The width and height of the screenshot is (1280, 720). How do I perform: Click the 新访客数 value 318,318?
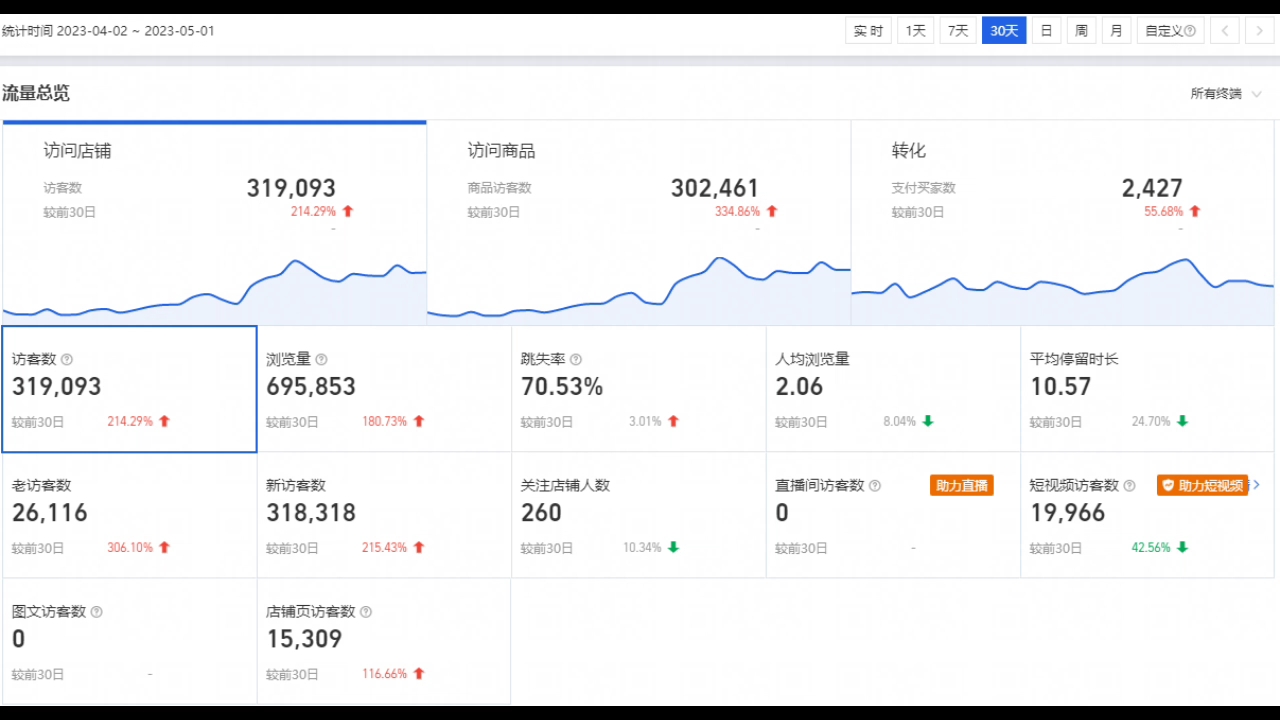point(311,513)
